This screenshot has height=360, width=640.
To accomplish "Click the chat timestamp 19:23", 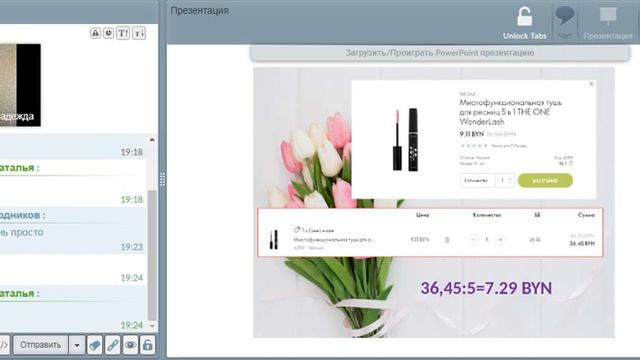I will (x=131, y=247).
